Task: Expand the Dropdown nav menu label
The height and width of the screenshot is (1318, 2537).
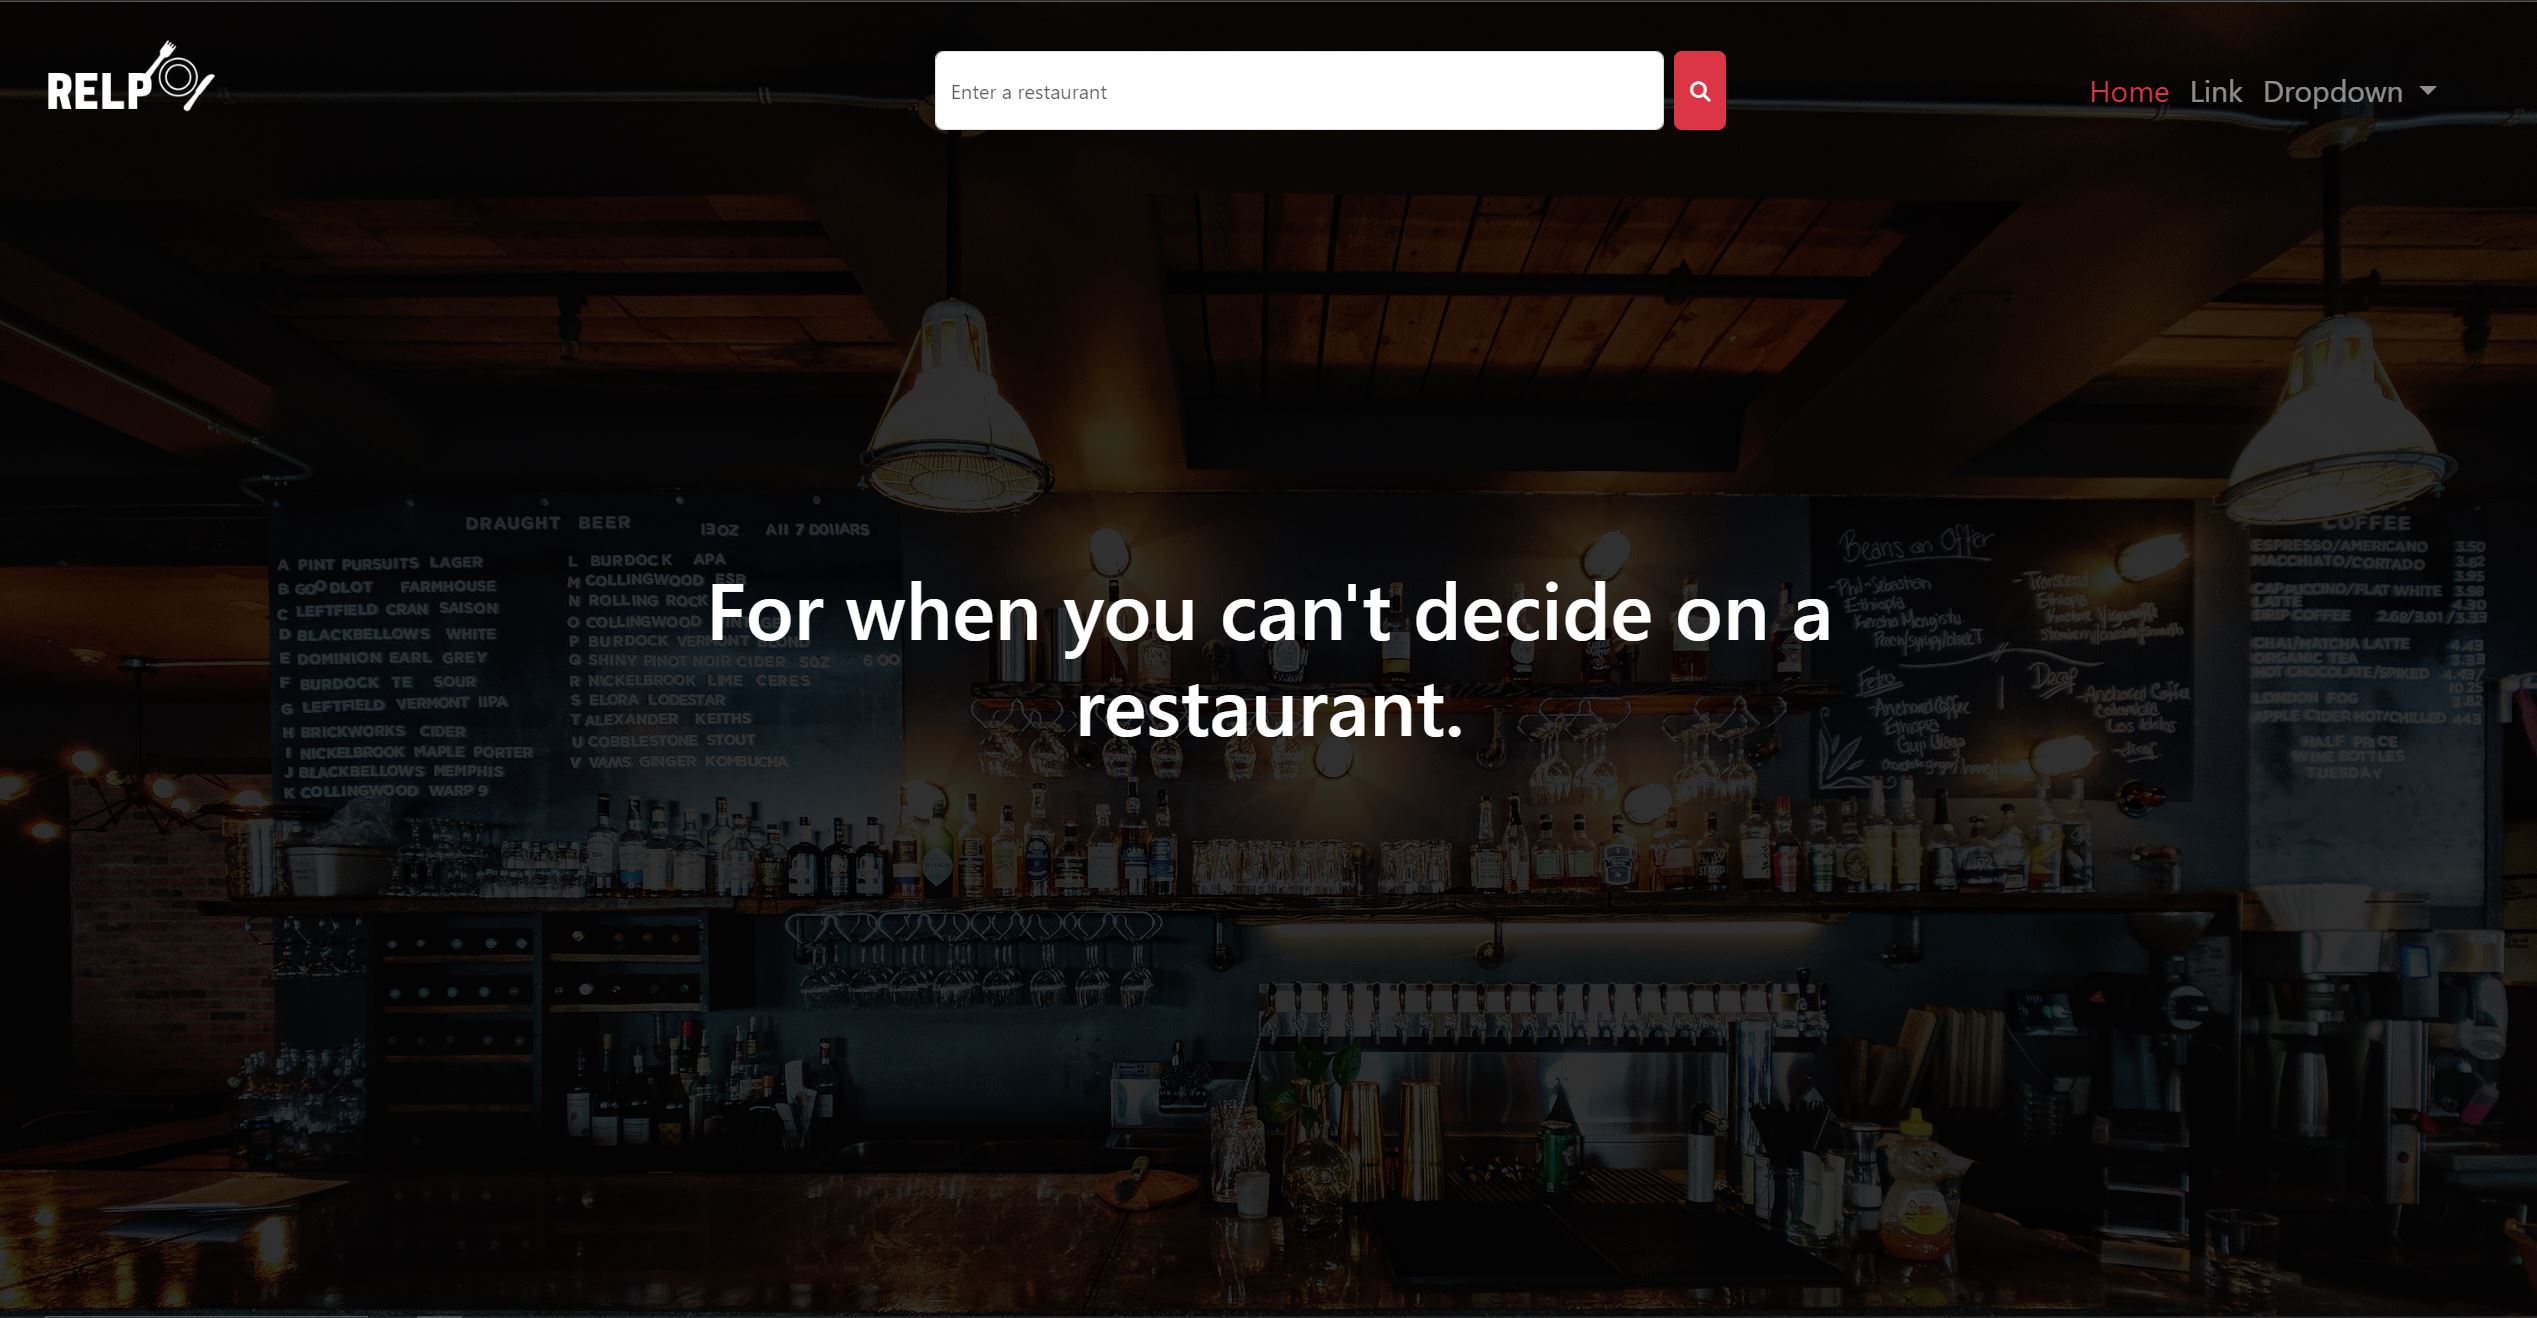Action: coord(2332,92)
